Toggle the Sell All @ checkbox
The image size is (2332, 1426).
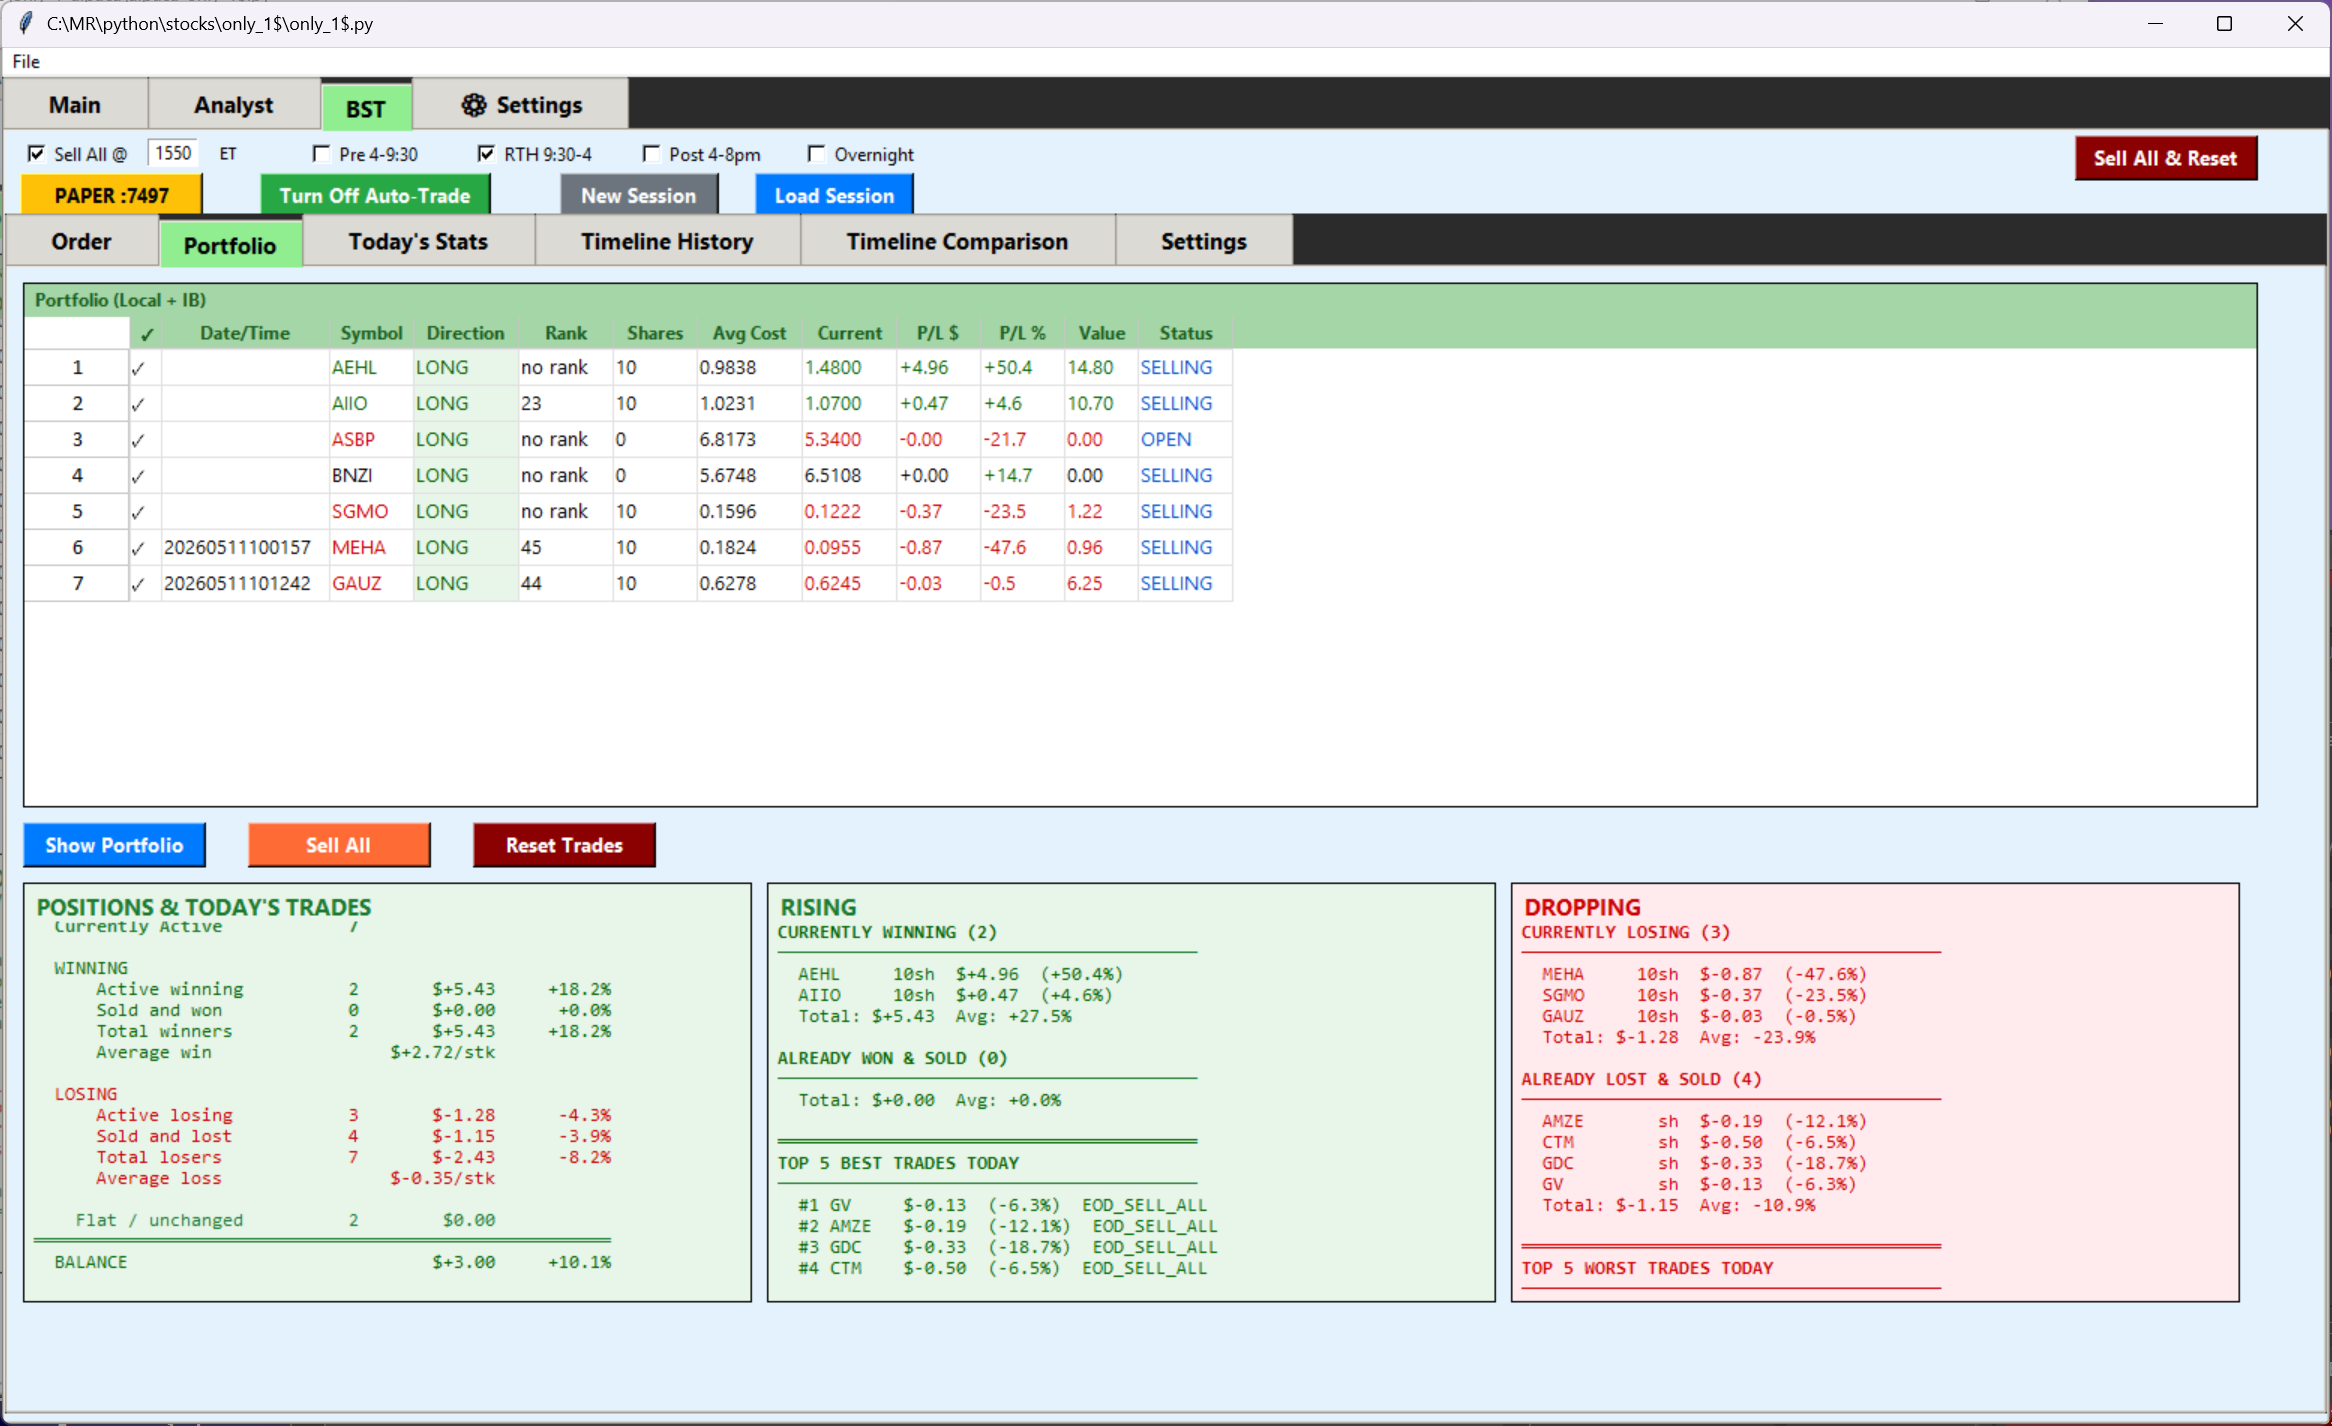coord(36,154)
